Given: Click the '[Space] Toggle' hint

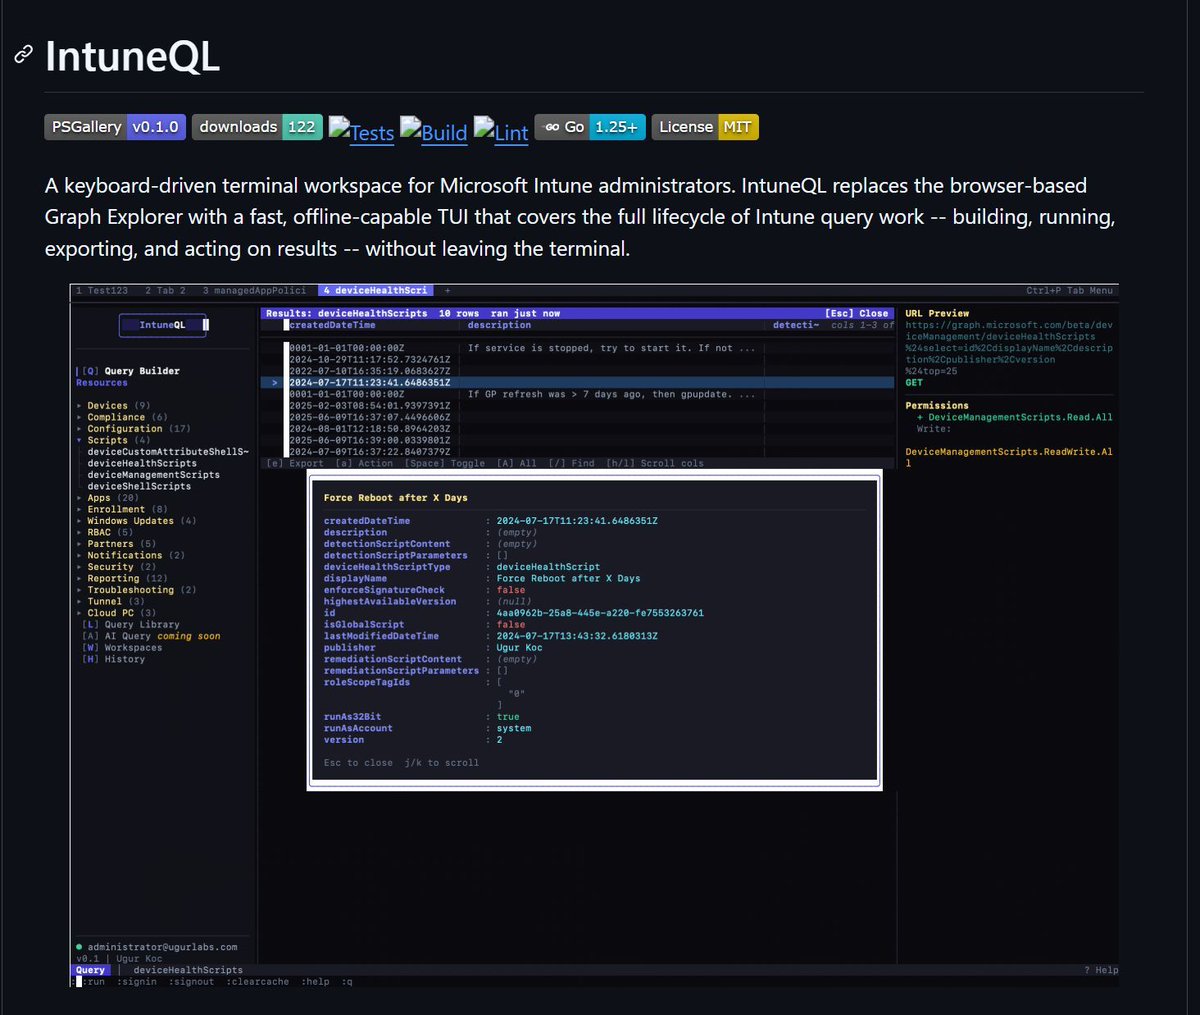Looking at the screenshot, I should tap(444, 464).
